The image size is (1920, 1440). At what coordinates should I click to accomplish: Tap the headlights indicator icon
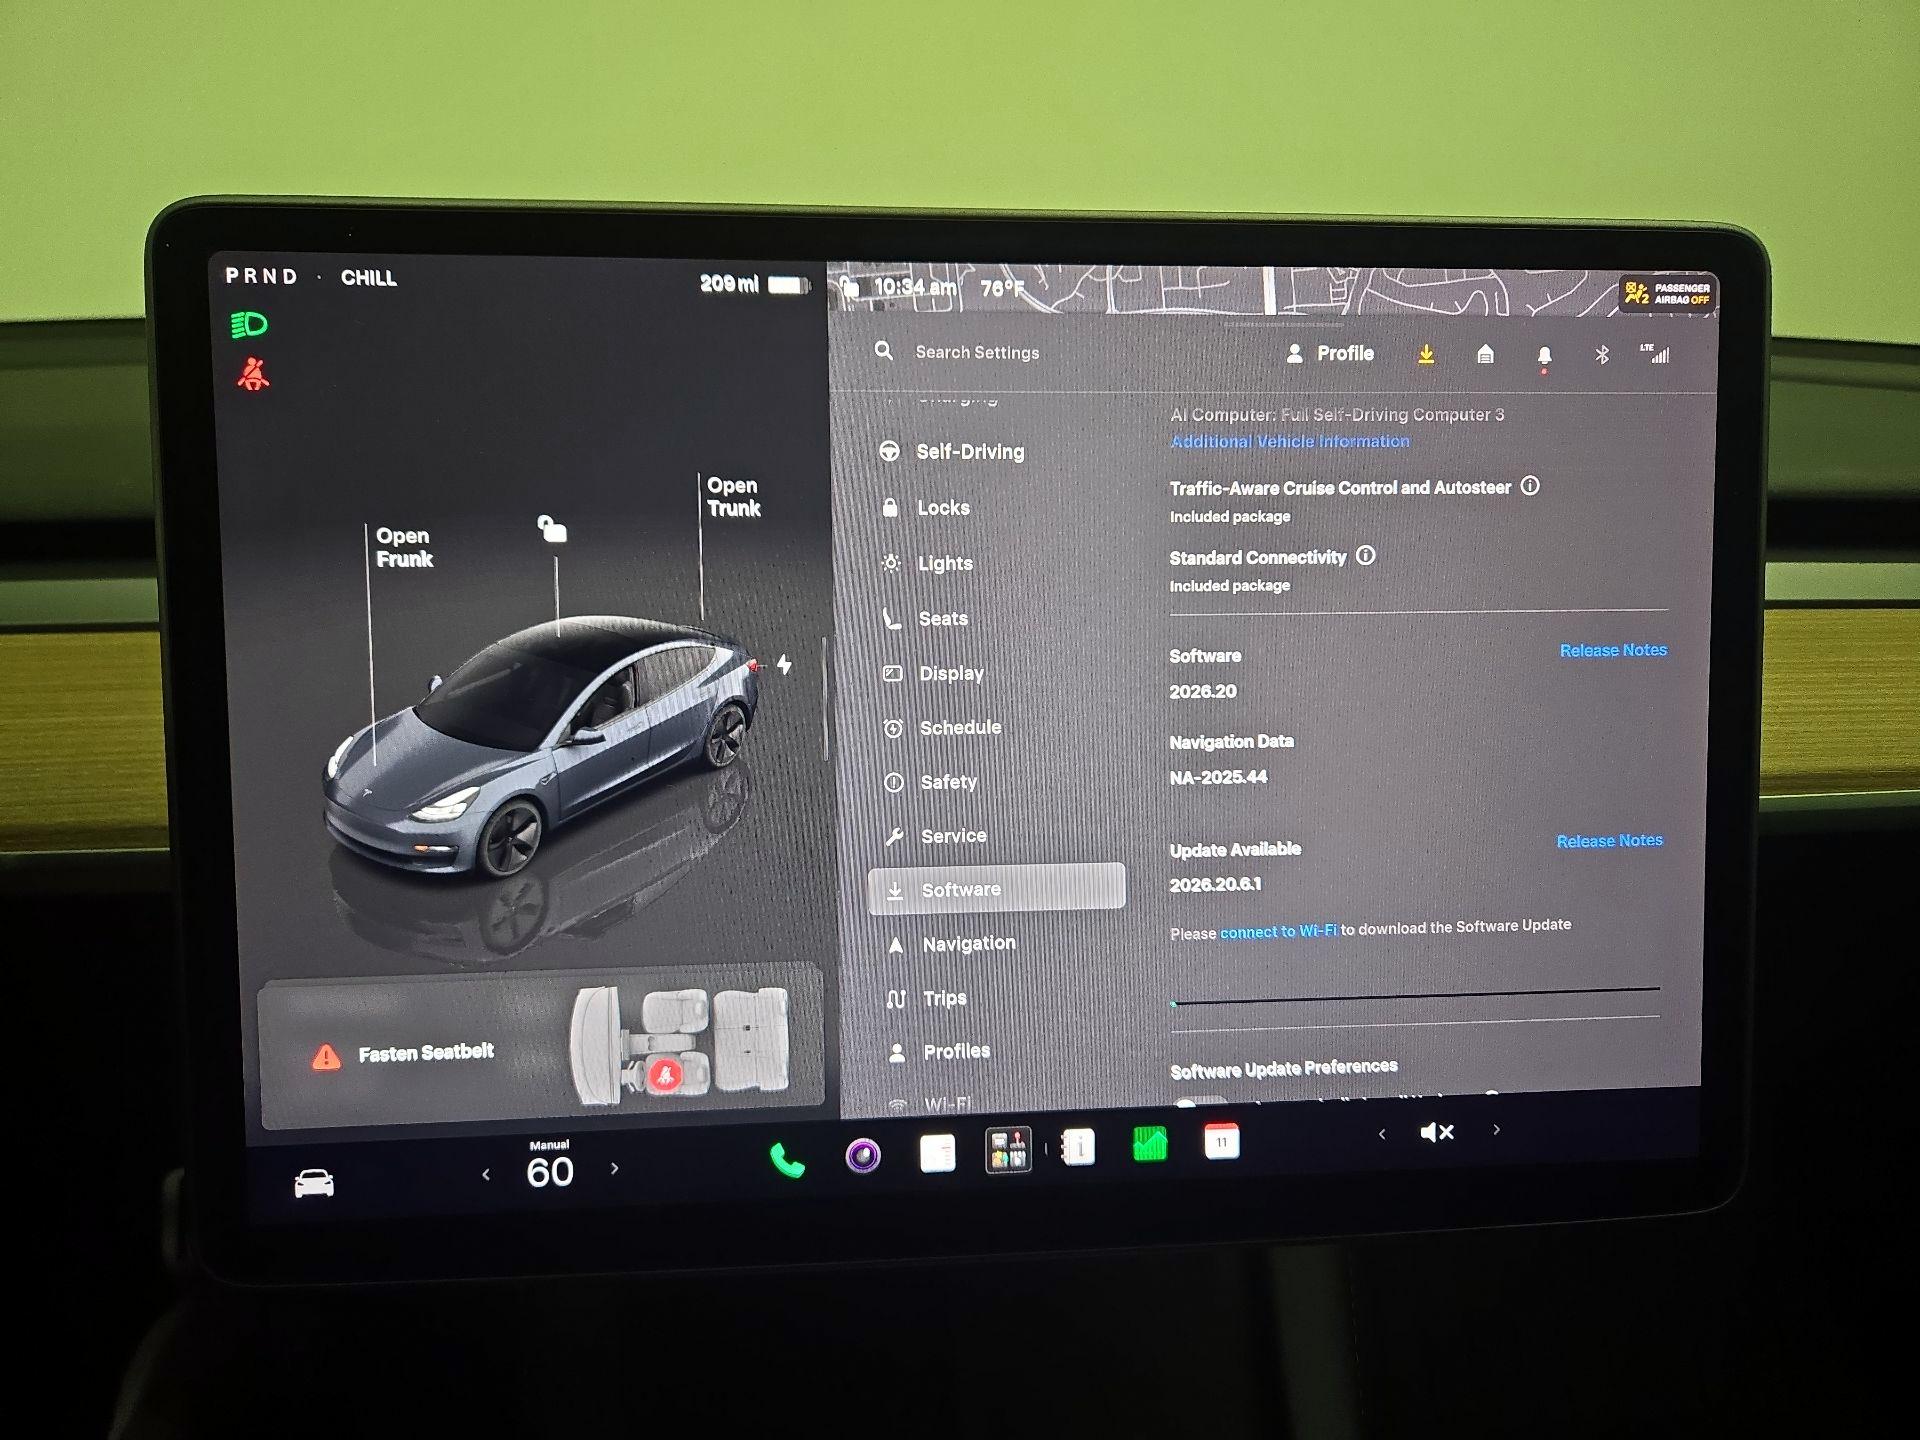click(249, 325)
